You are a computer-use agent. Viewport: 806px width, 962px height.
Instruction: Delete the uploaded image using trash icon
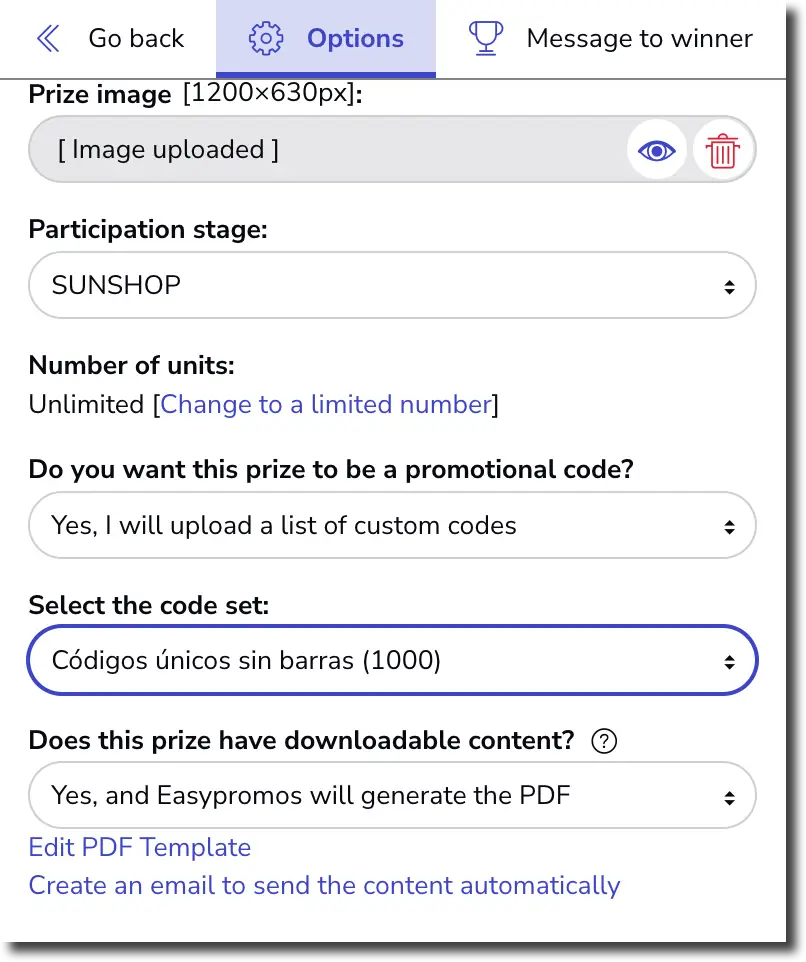coord(723,150)
